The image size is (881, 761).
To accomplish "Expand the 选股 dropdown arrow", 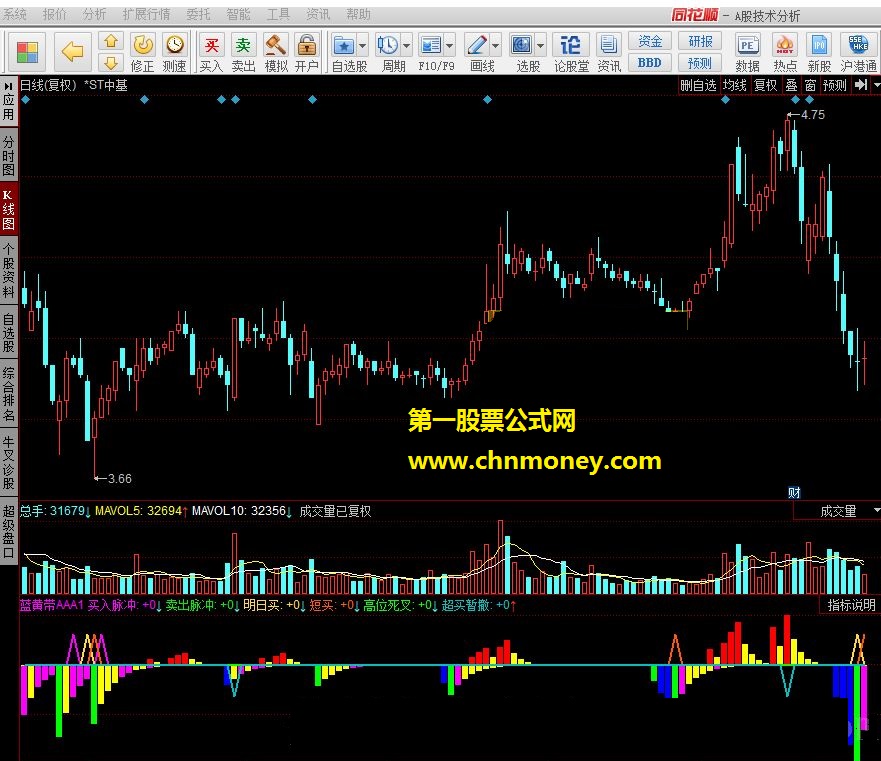I will point(540,46).
